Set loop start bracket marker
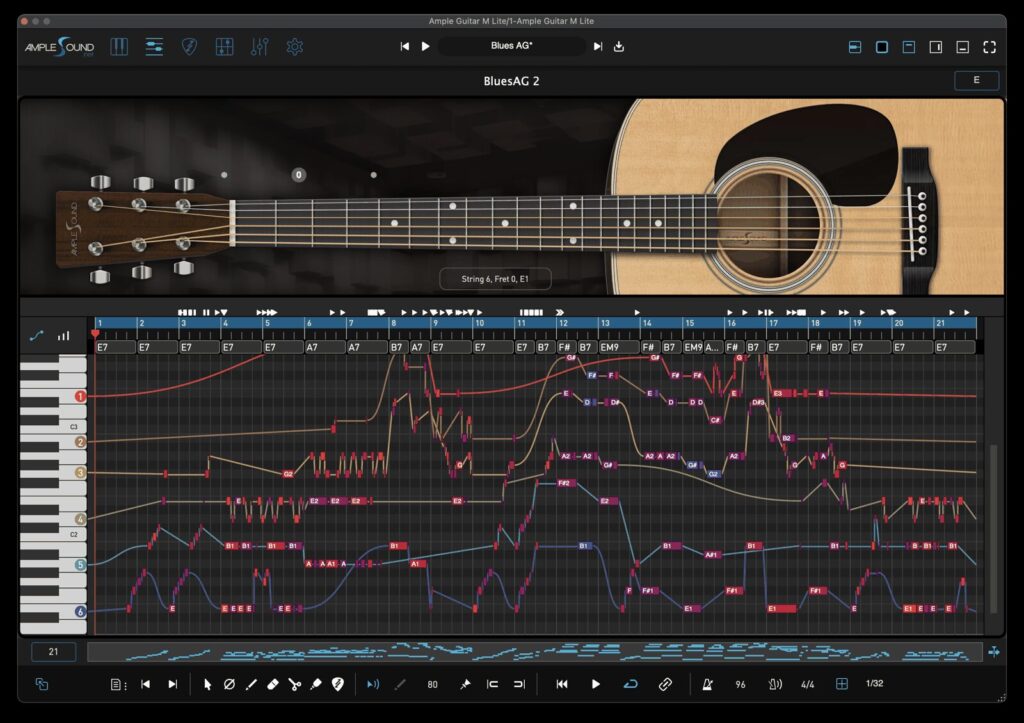Image resolution: width=1024 pixels, height=723 pixels. pyautogui.click(x=492, y=684)
